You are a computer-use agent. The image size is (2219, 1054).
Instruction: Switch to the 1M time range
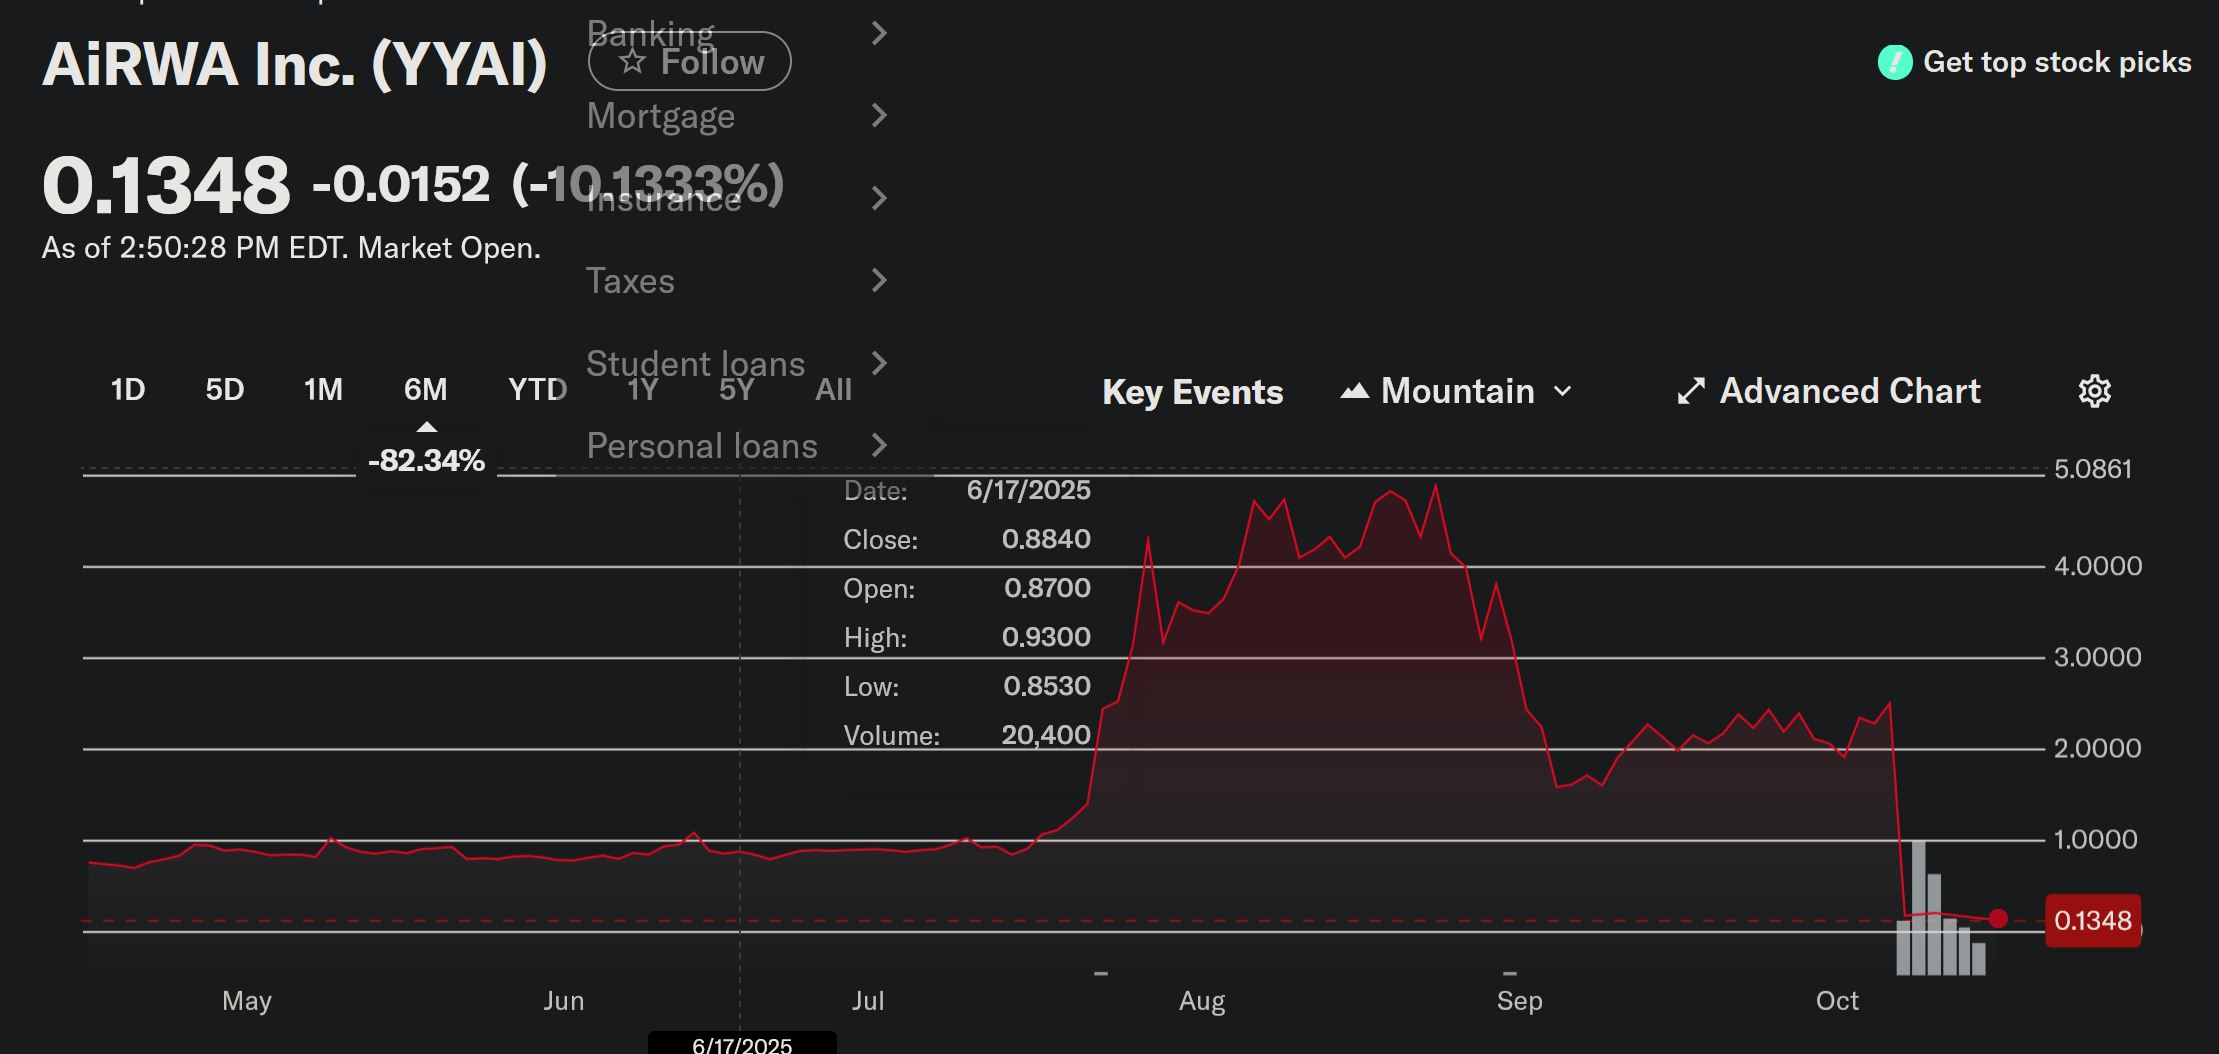(323, 389)
